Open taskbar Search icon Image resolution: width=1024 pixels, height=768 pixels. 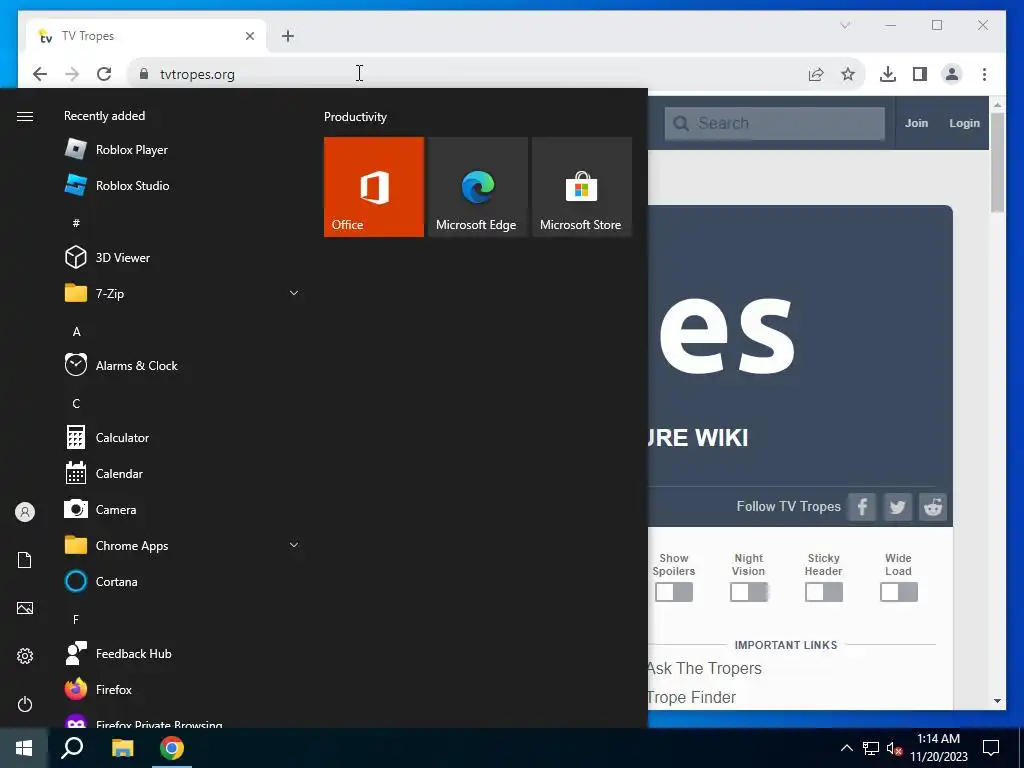pyautogui.click(x=72, y=748)
